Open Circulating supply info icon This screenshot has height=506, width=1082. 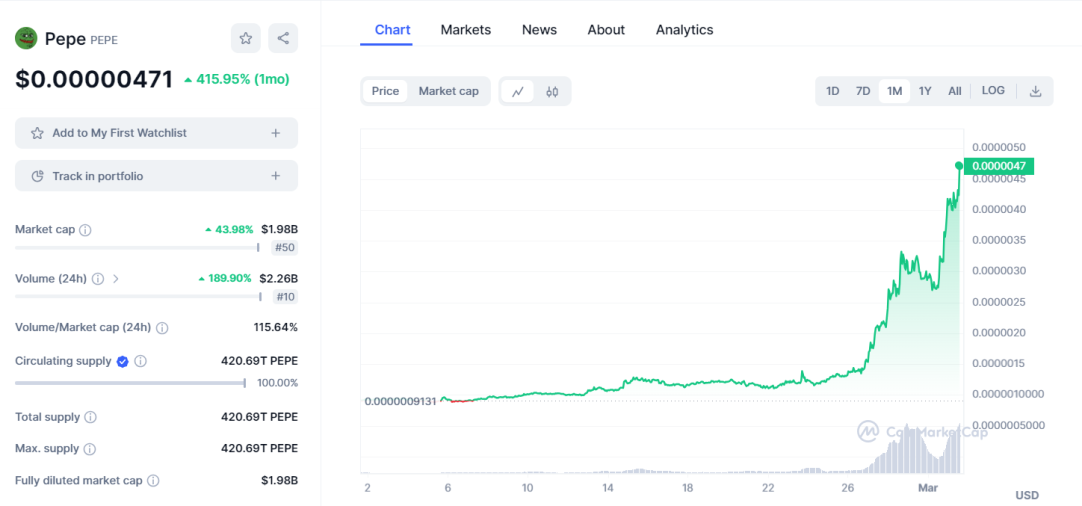[140, 361]
